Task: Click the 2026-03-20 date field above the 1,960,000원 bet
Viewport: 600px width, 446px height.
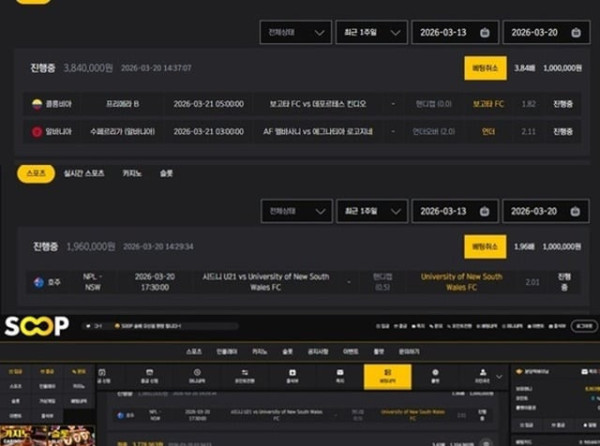Action: click(546, 211)
